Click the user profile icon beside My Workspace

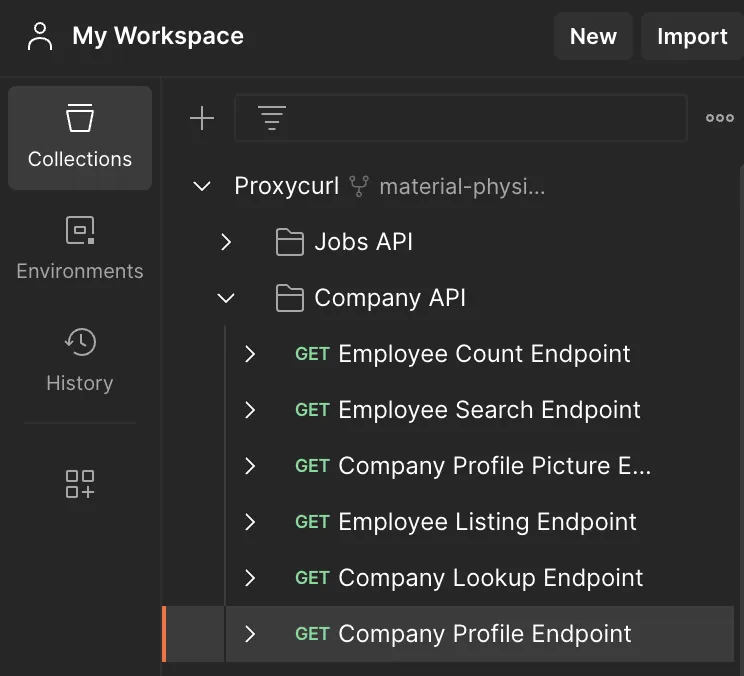pyautogui.click(x=40, y=36)
